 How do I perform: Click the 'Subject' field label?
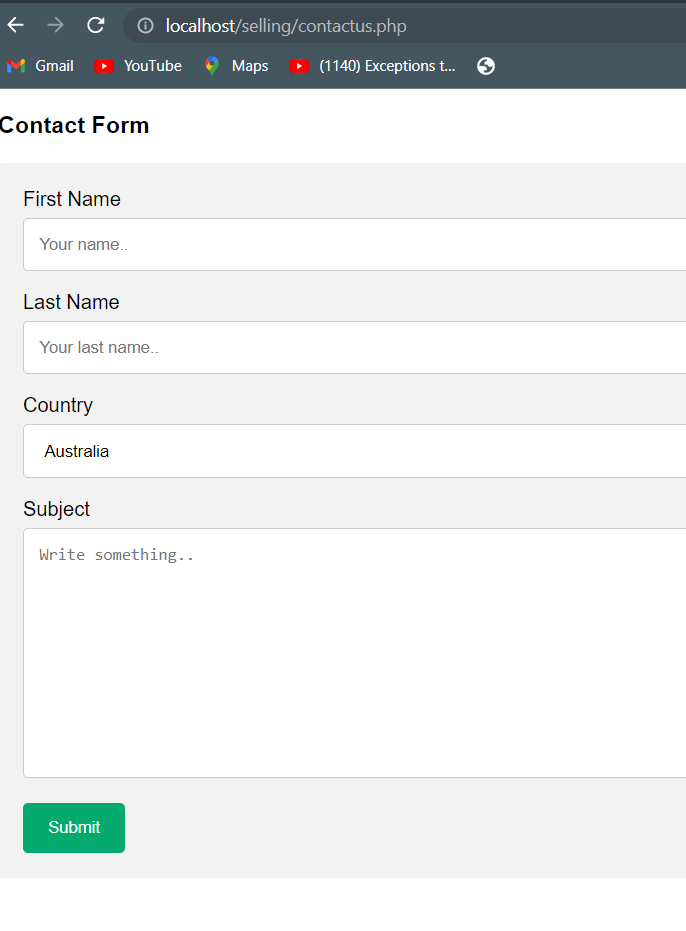coord(56,509)
